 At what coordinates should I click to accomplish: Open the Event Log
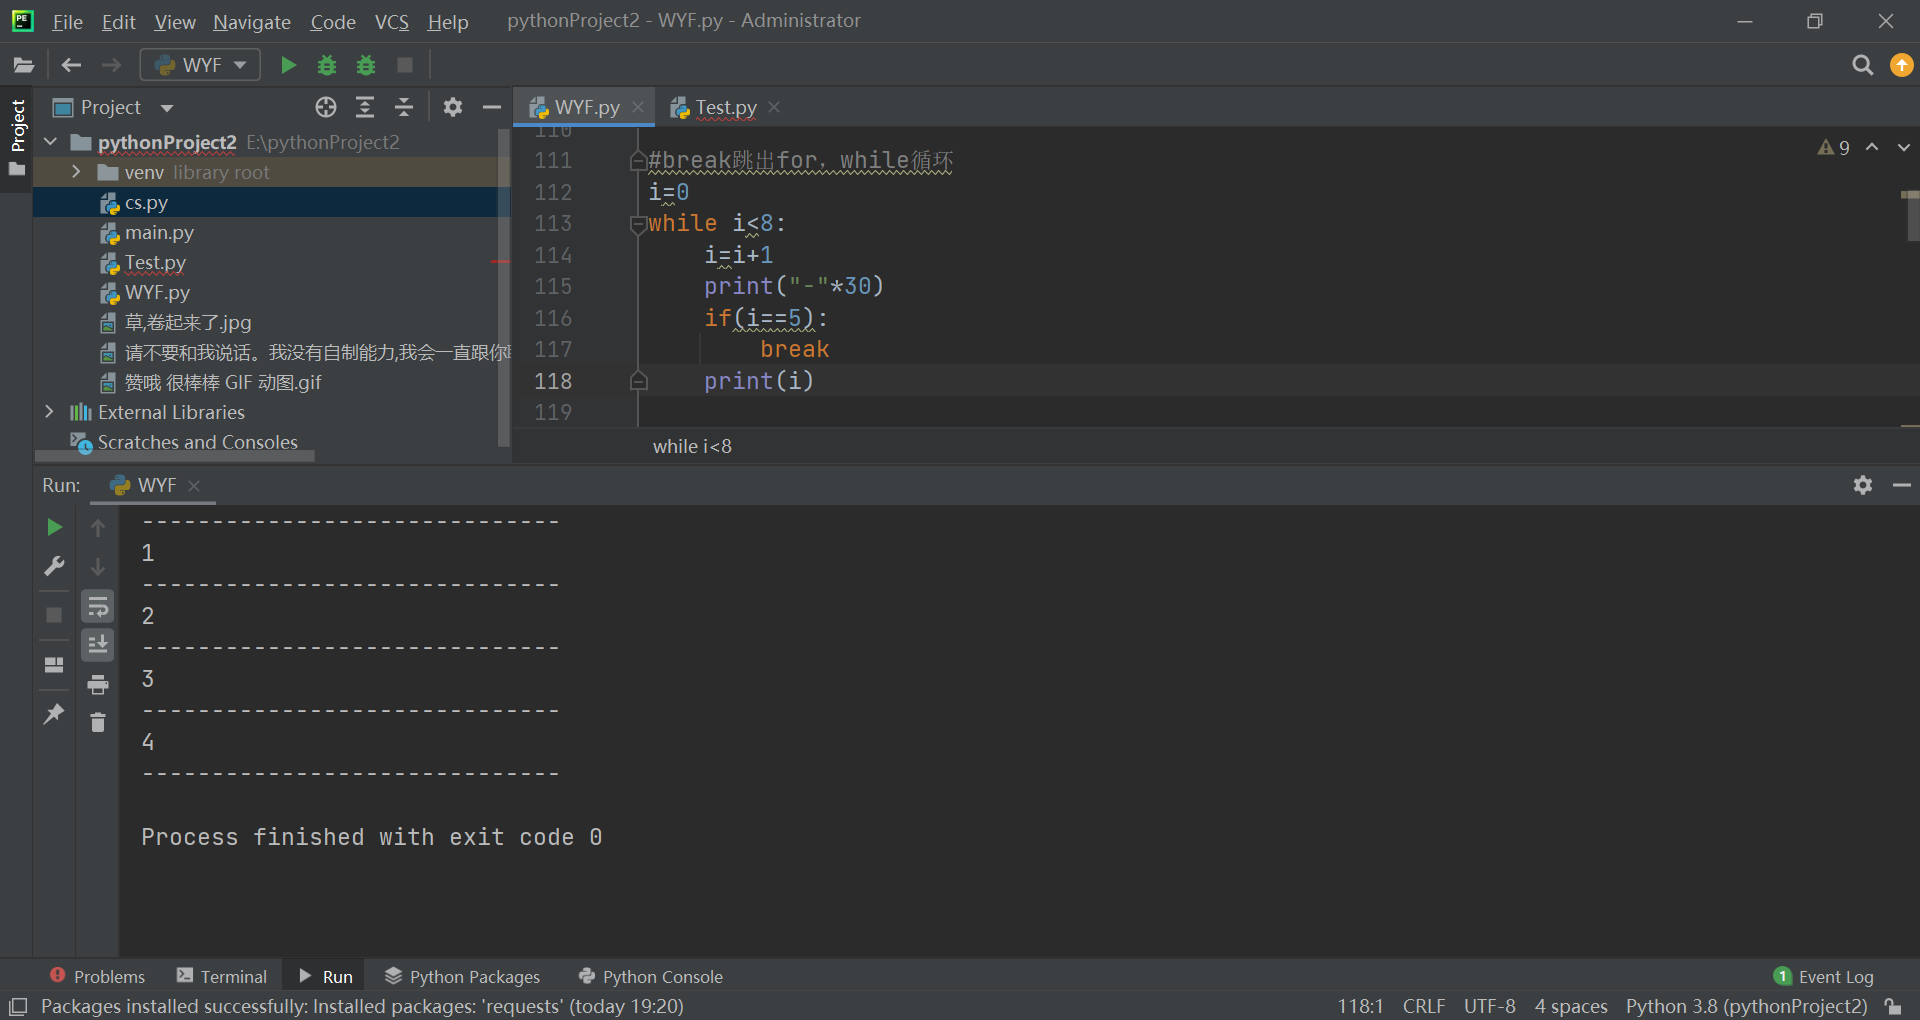tap(1824, 976)
